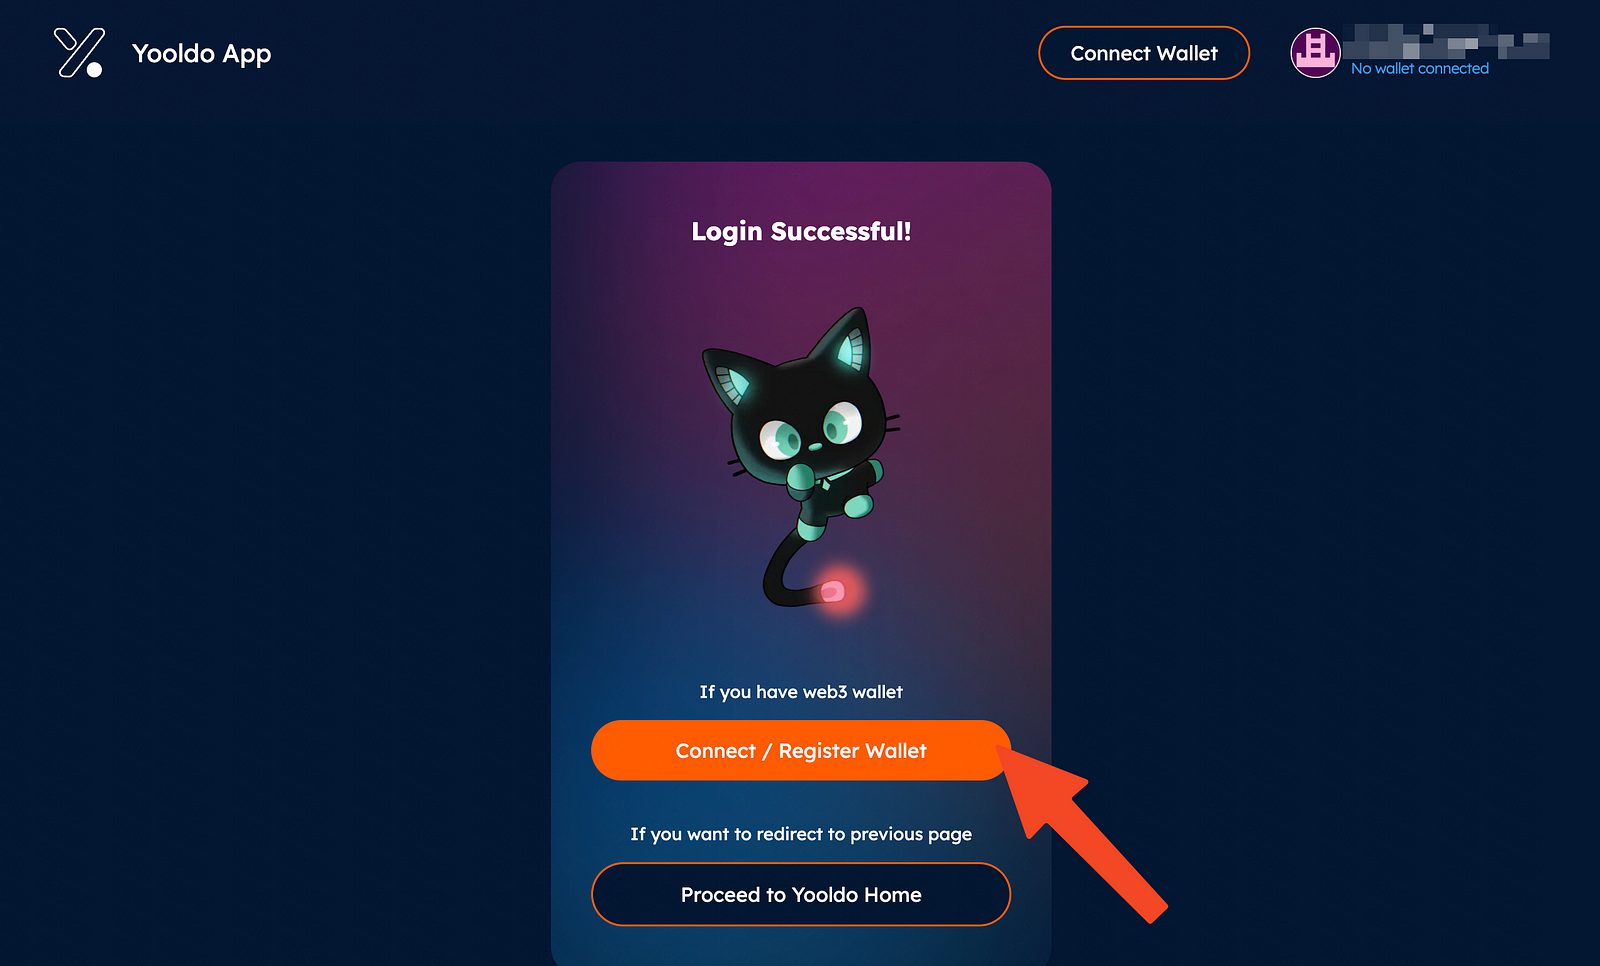
Task: Click the glowing pink tail tip
Action: (x=833, y=592)
